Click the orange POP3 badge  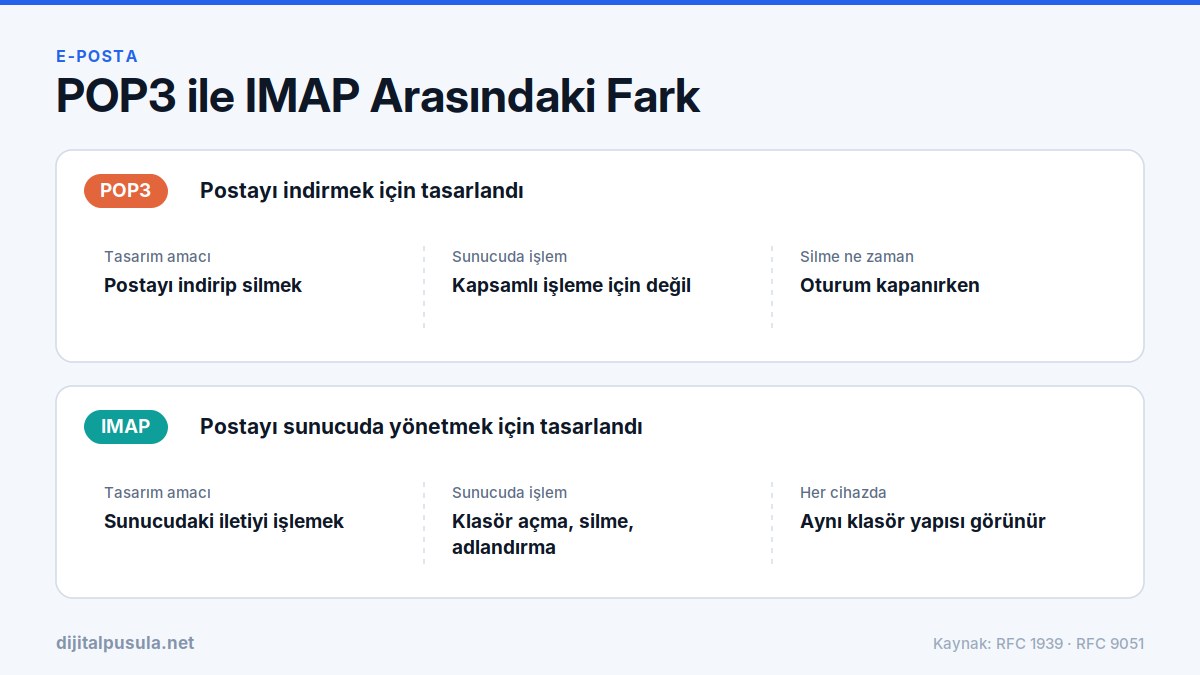[126, 190]
